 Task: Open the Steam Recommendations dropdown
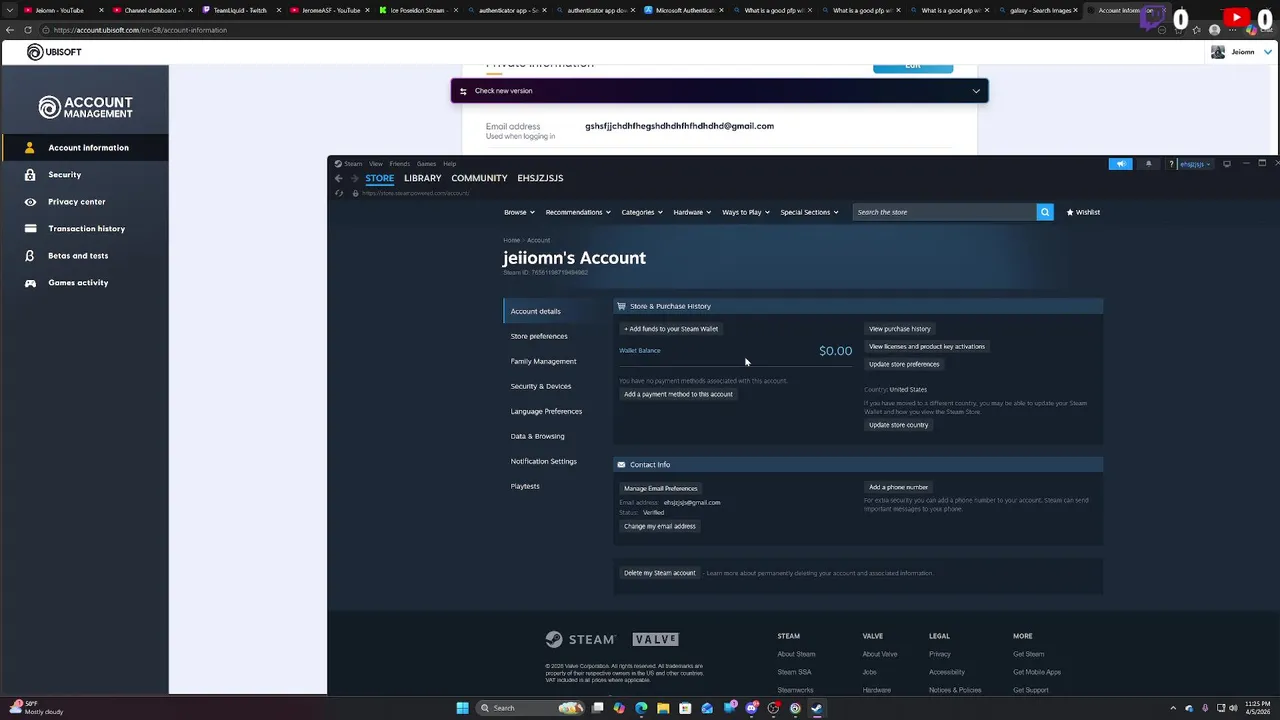pos(578,212)
